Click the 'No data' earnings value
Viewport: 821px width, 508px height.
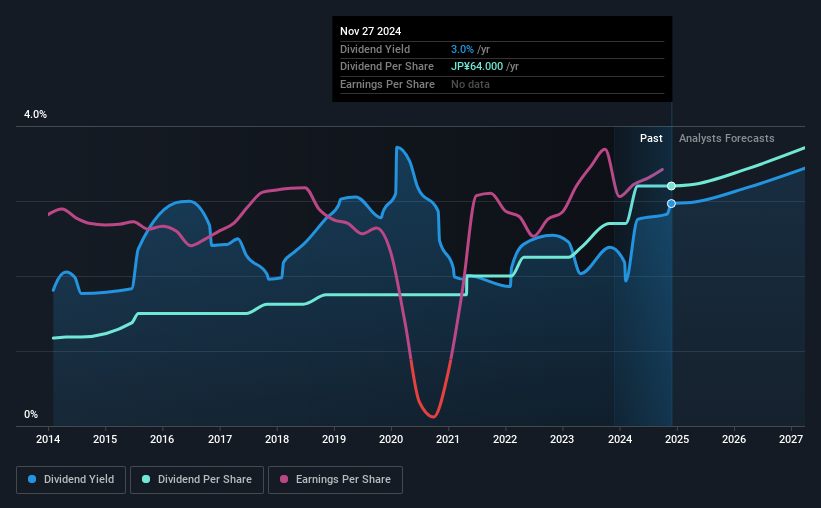click(470, 84)
